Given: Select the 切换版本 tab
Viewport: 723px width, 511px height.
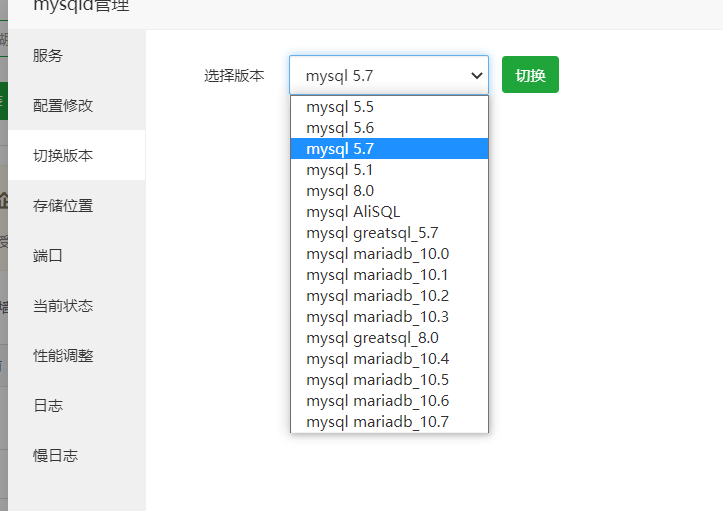Looking at the screenshot, I should [x=77, y=155].
